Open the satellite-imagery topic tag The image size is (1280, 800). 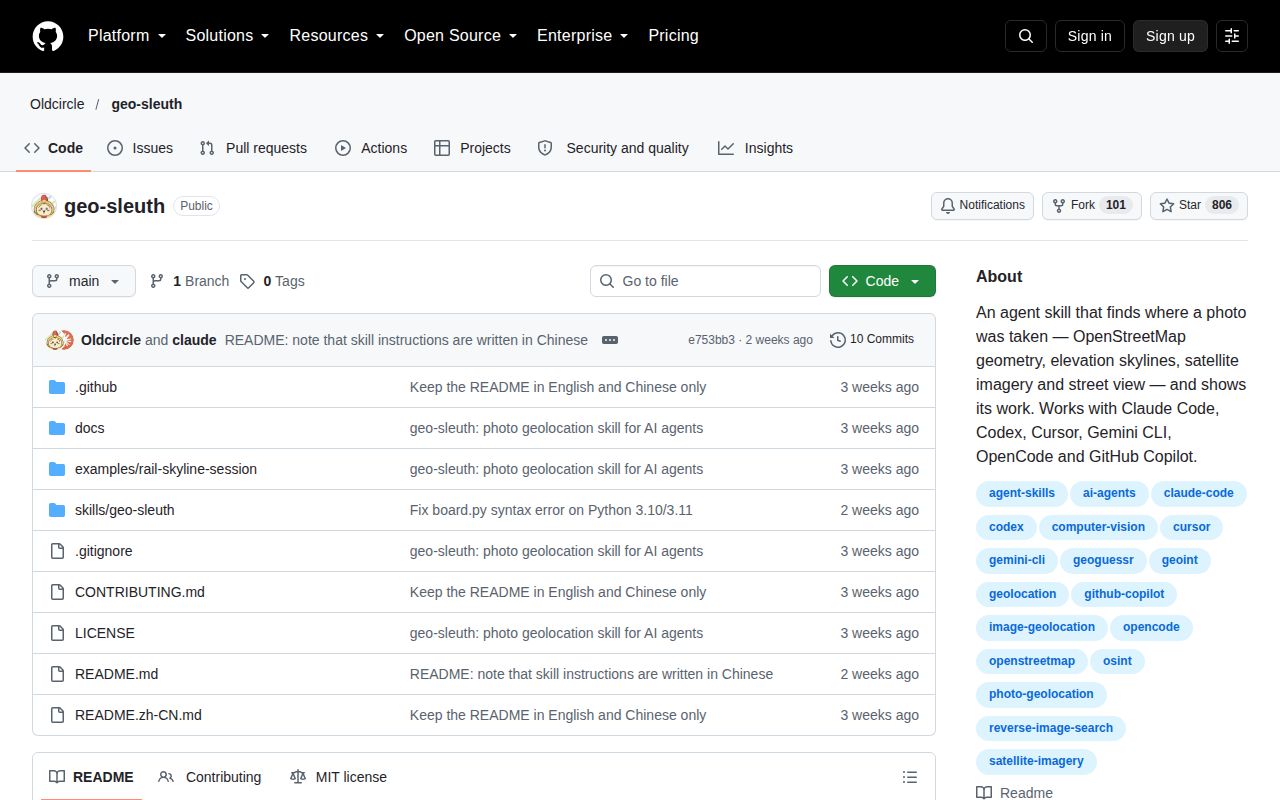pyautogui.click(x=1036, y=761)
